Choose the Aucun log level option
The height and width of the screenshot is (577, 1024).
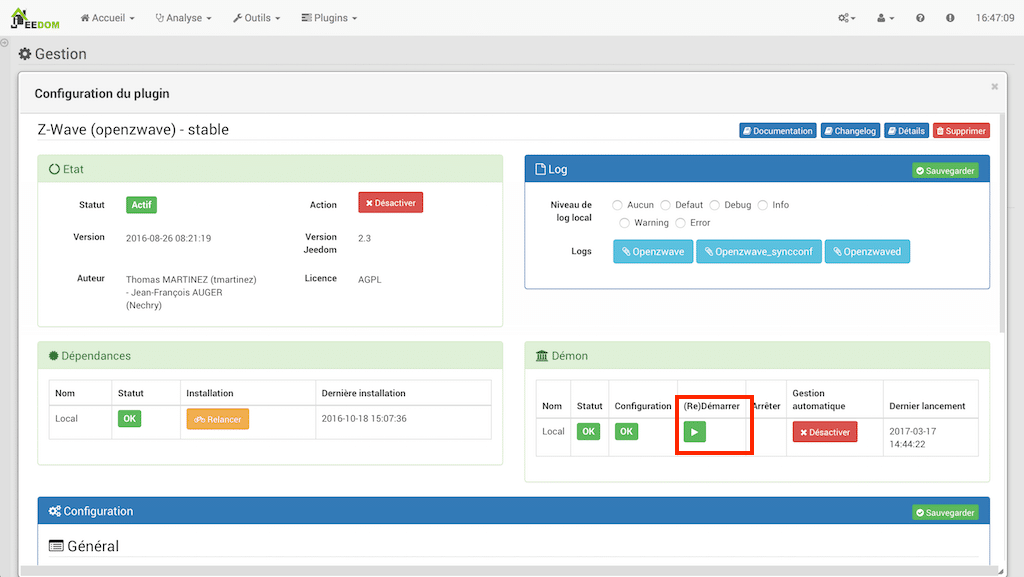tap(618, 205)
